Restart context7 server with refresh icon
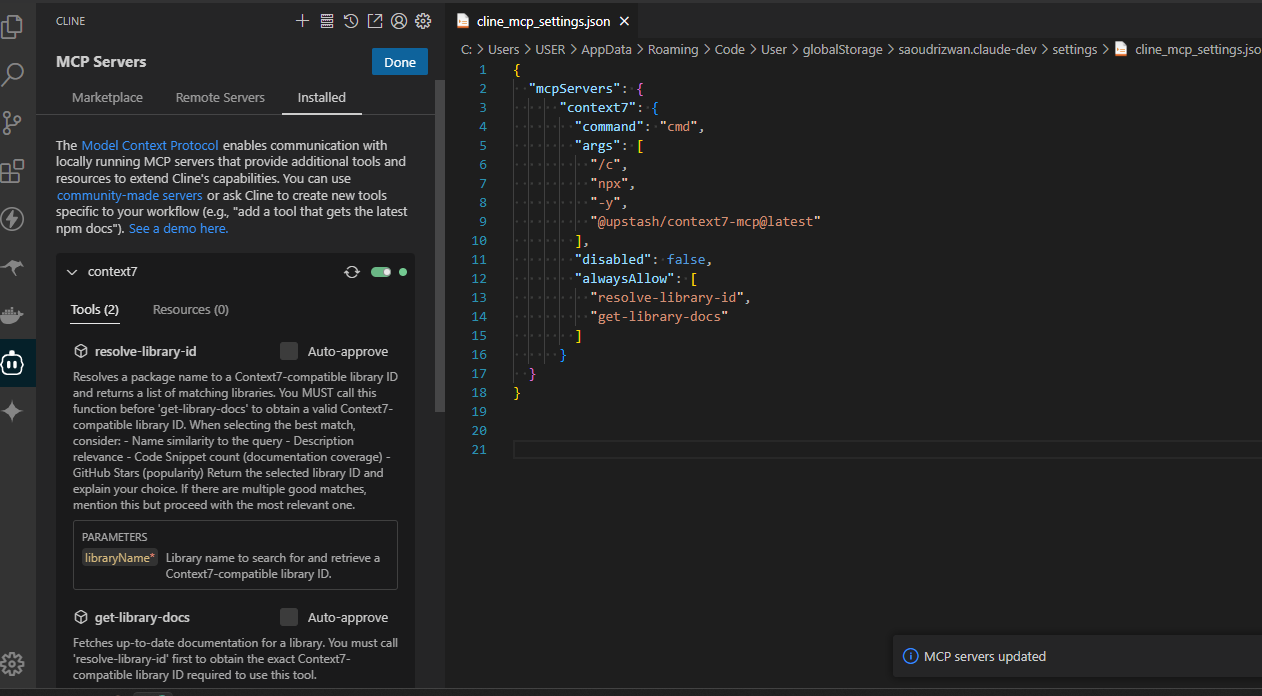The height and width of the screenshot is (696, 1262). [x=352, y=272]
